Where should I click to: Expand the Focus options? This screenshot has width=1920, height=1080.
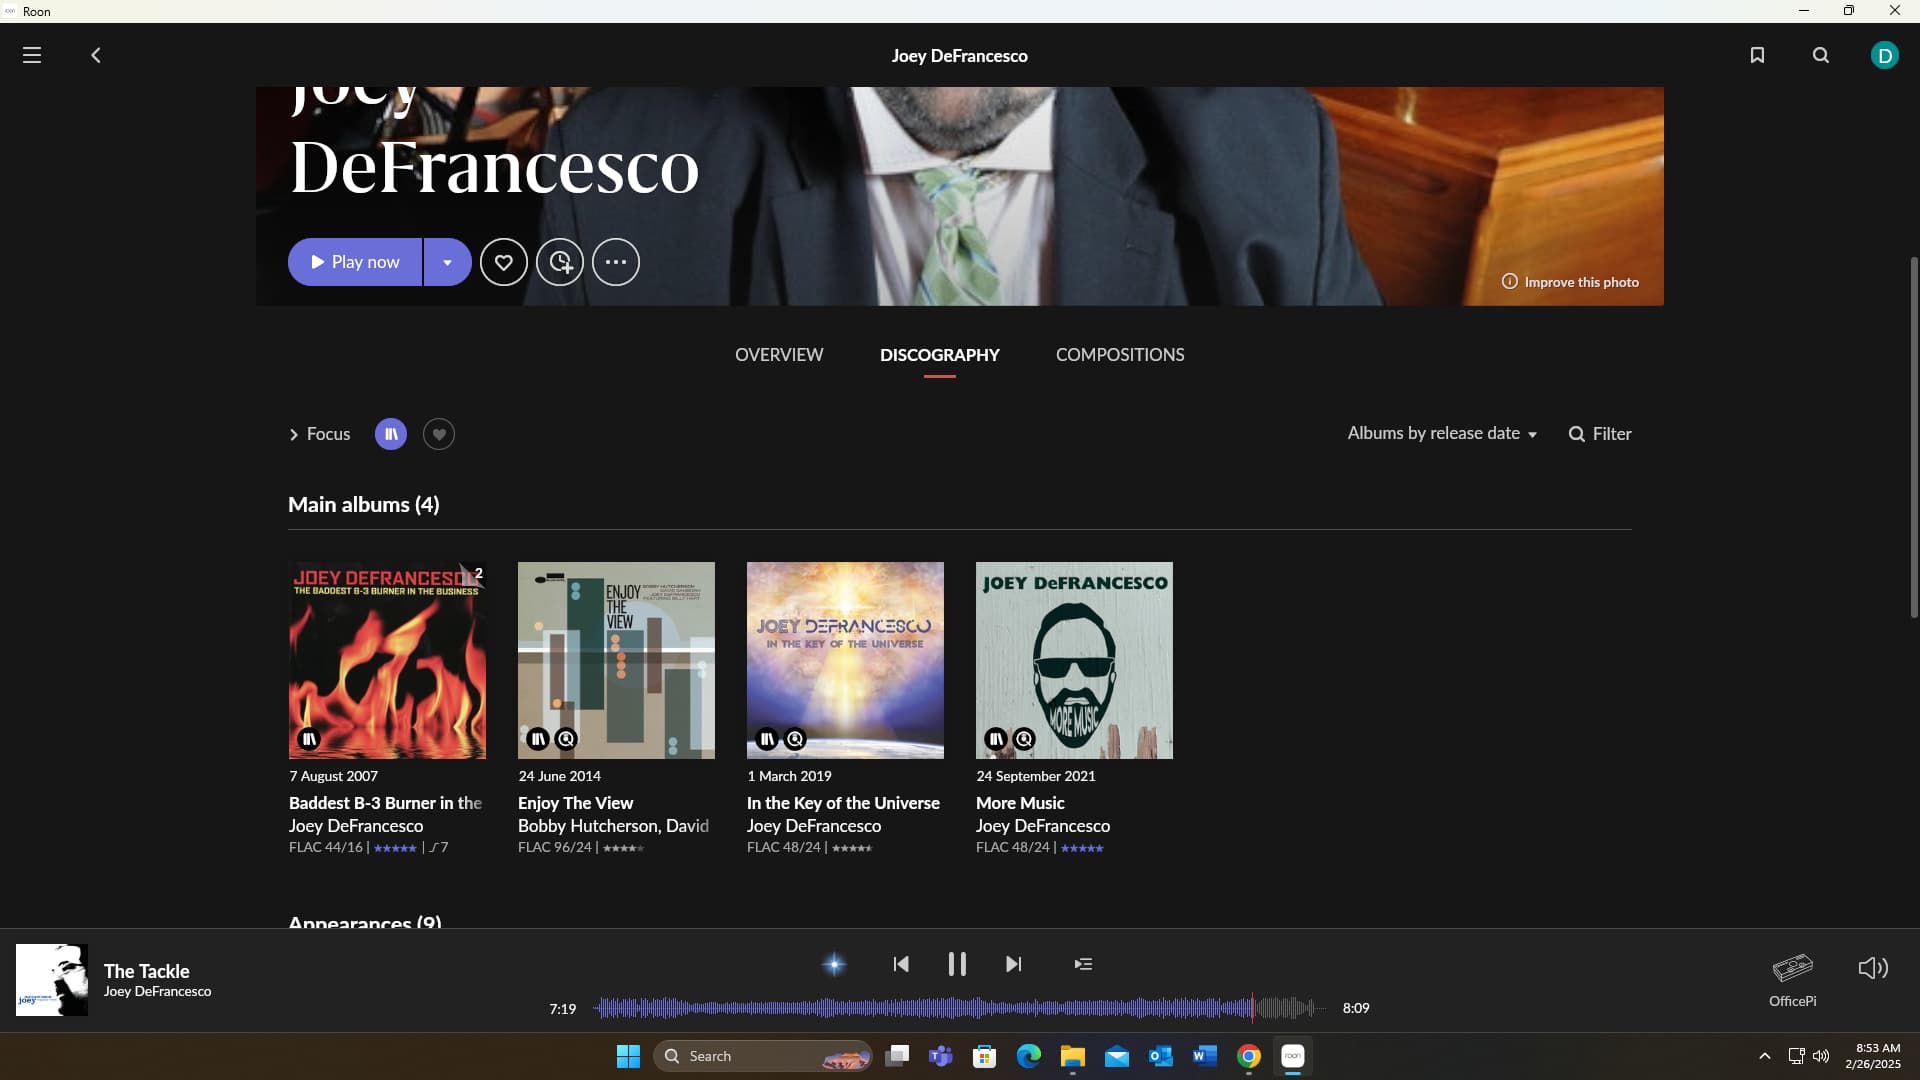[320, 434]
